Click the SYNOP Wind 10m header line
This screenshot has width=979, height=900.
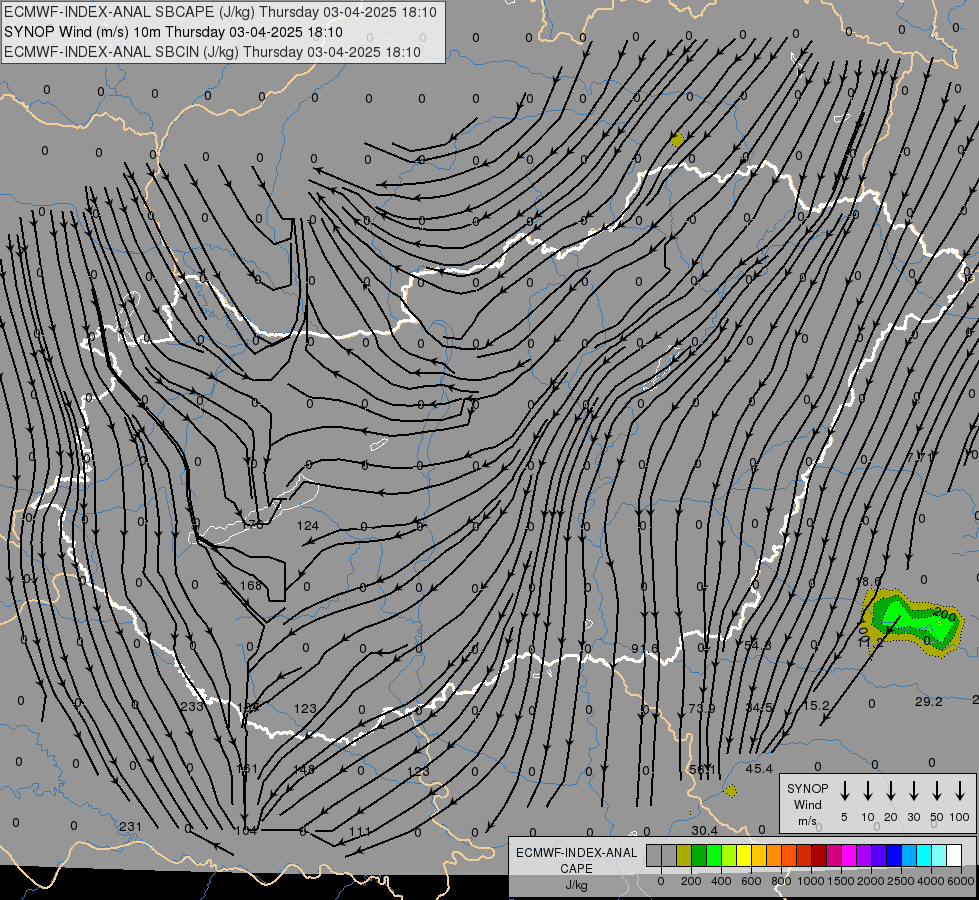click(174, 32)
